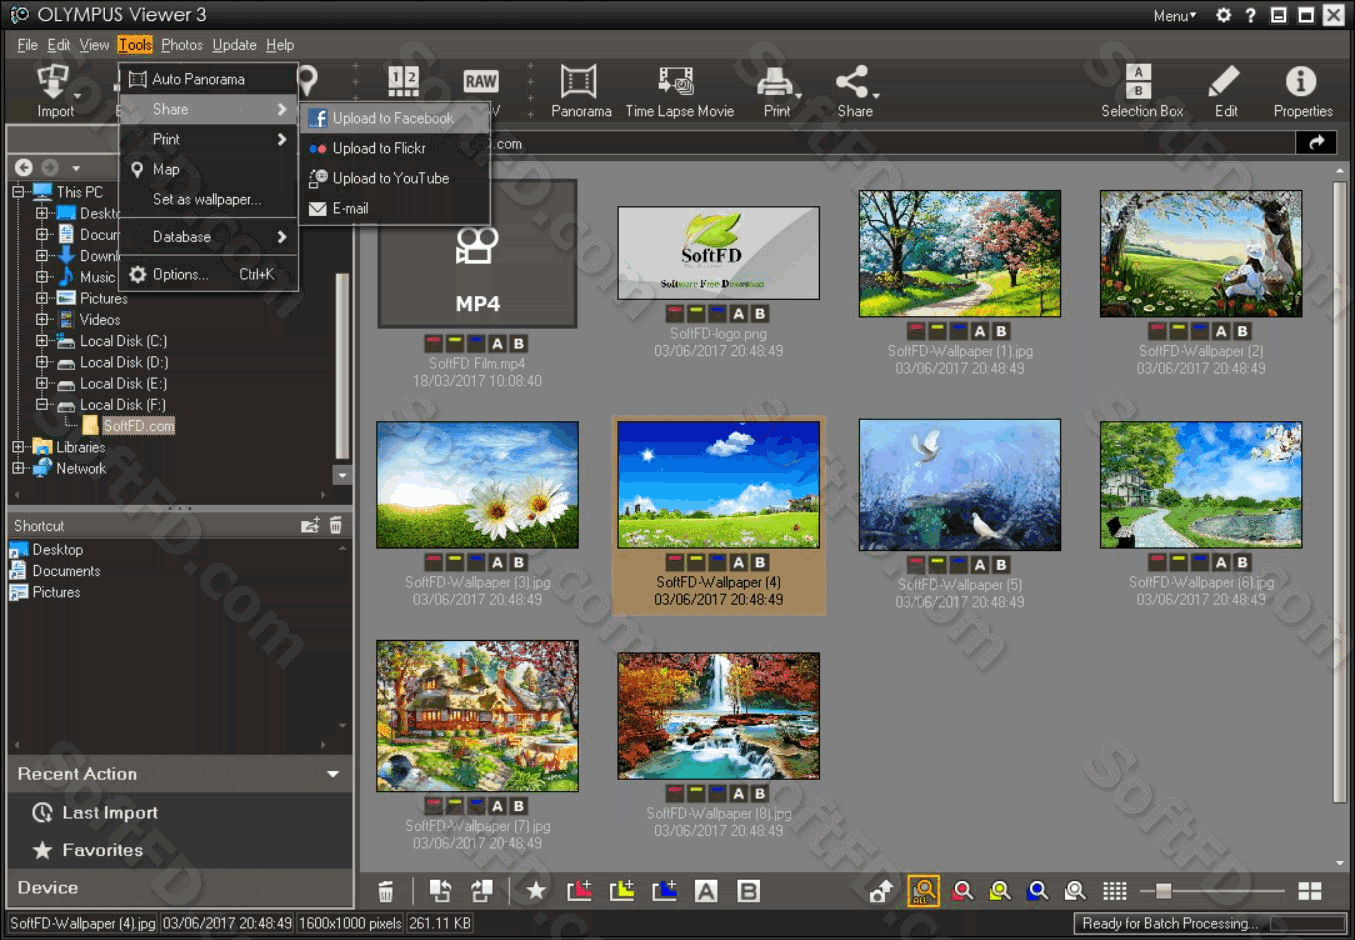Toggle yellow mark on SoftFD-Wallpaper (6).jpg
The height and width of the screenshot is (940, 1355).
tap(1179, 563)
